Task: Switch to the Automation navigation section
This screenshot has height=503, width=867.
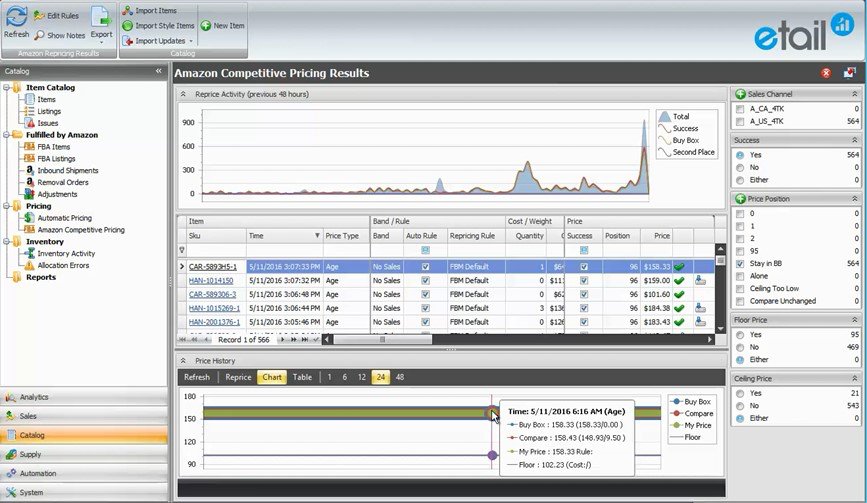Action: [x=84, y=474]
